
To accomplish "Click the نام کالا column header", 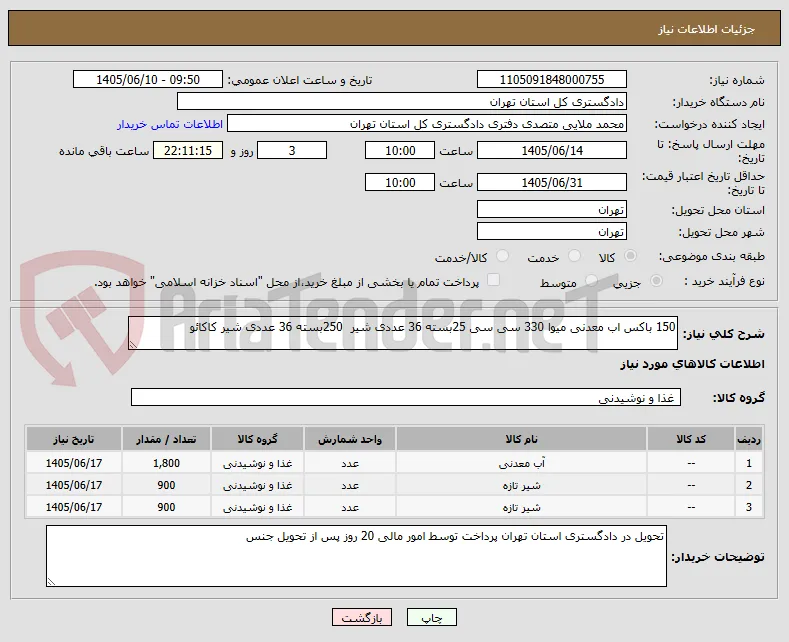I will pyautogui.click(x=521, y=439).
